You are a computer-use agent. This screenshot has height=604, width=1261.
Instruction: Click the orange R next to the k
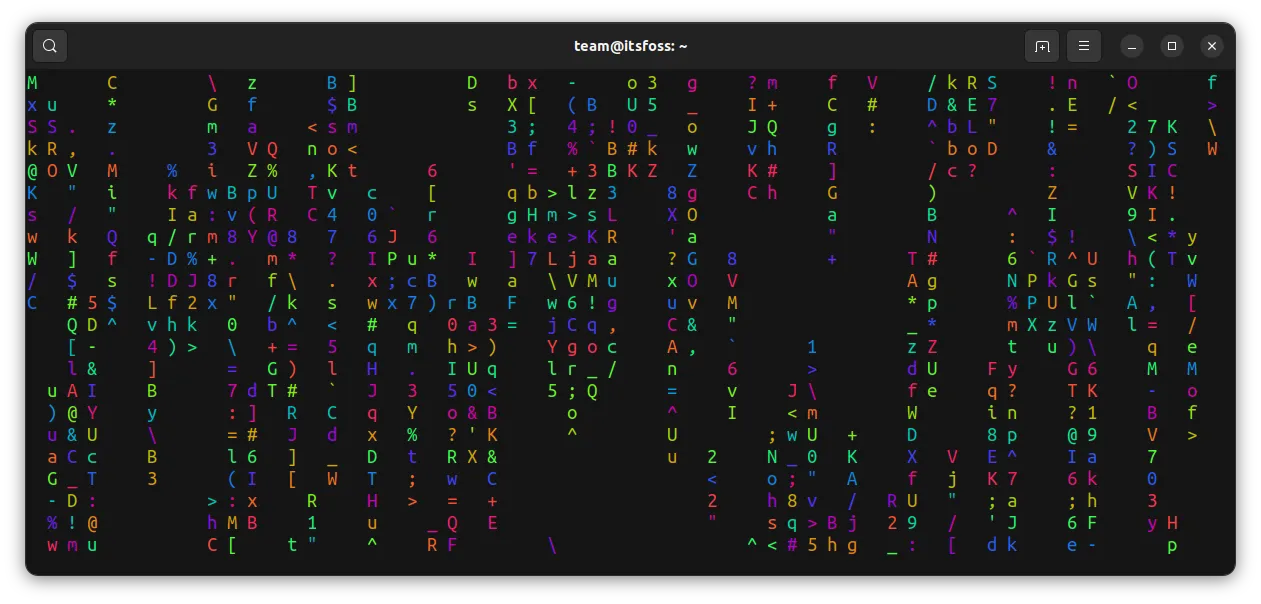point(51,148)
